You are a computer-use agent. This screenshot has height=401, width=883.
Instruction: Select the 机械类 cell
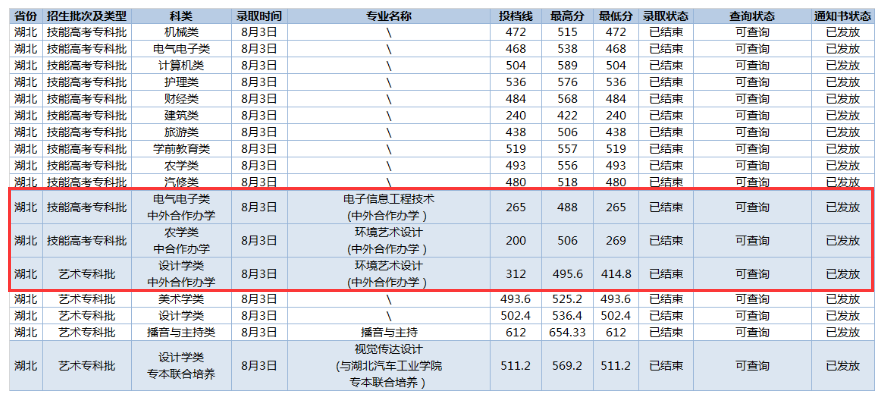tap(181, 33)
